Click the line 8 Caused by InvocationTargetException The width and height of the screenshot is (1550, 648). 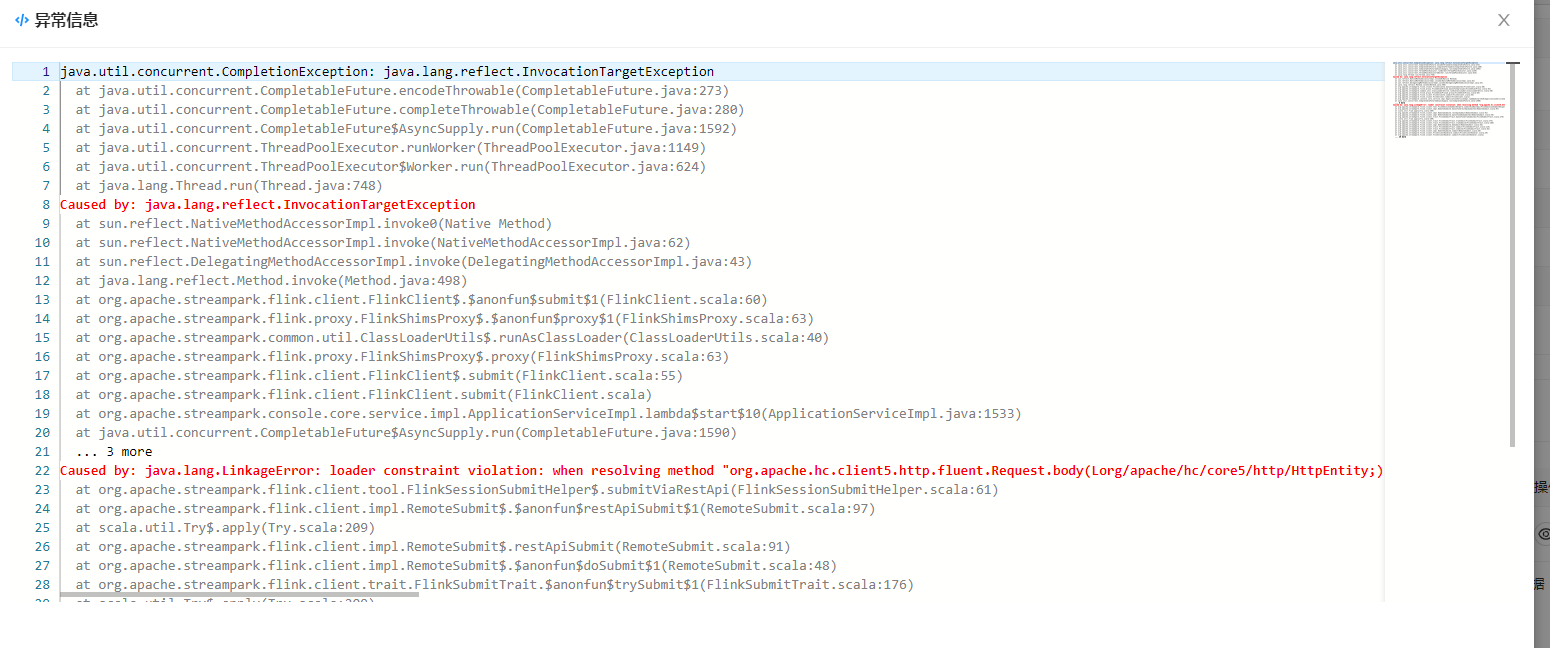pos(268,205)
